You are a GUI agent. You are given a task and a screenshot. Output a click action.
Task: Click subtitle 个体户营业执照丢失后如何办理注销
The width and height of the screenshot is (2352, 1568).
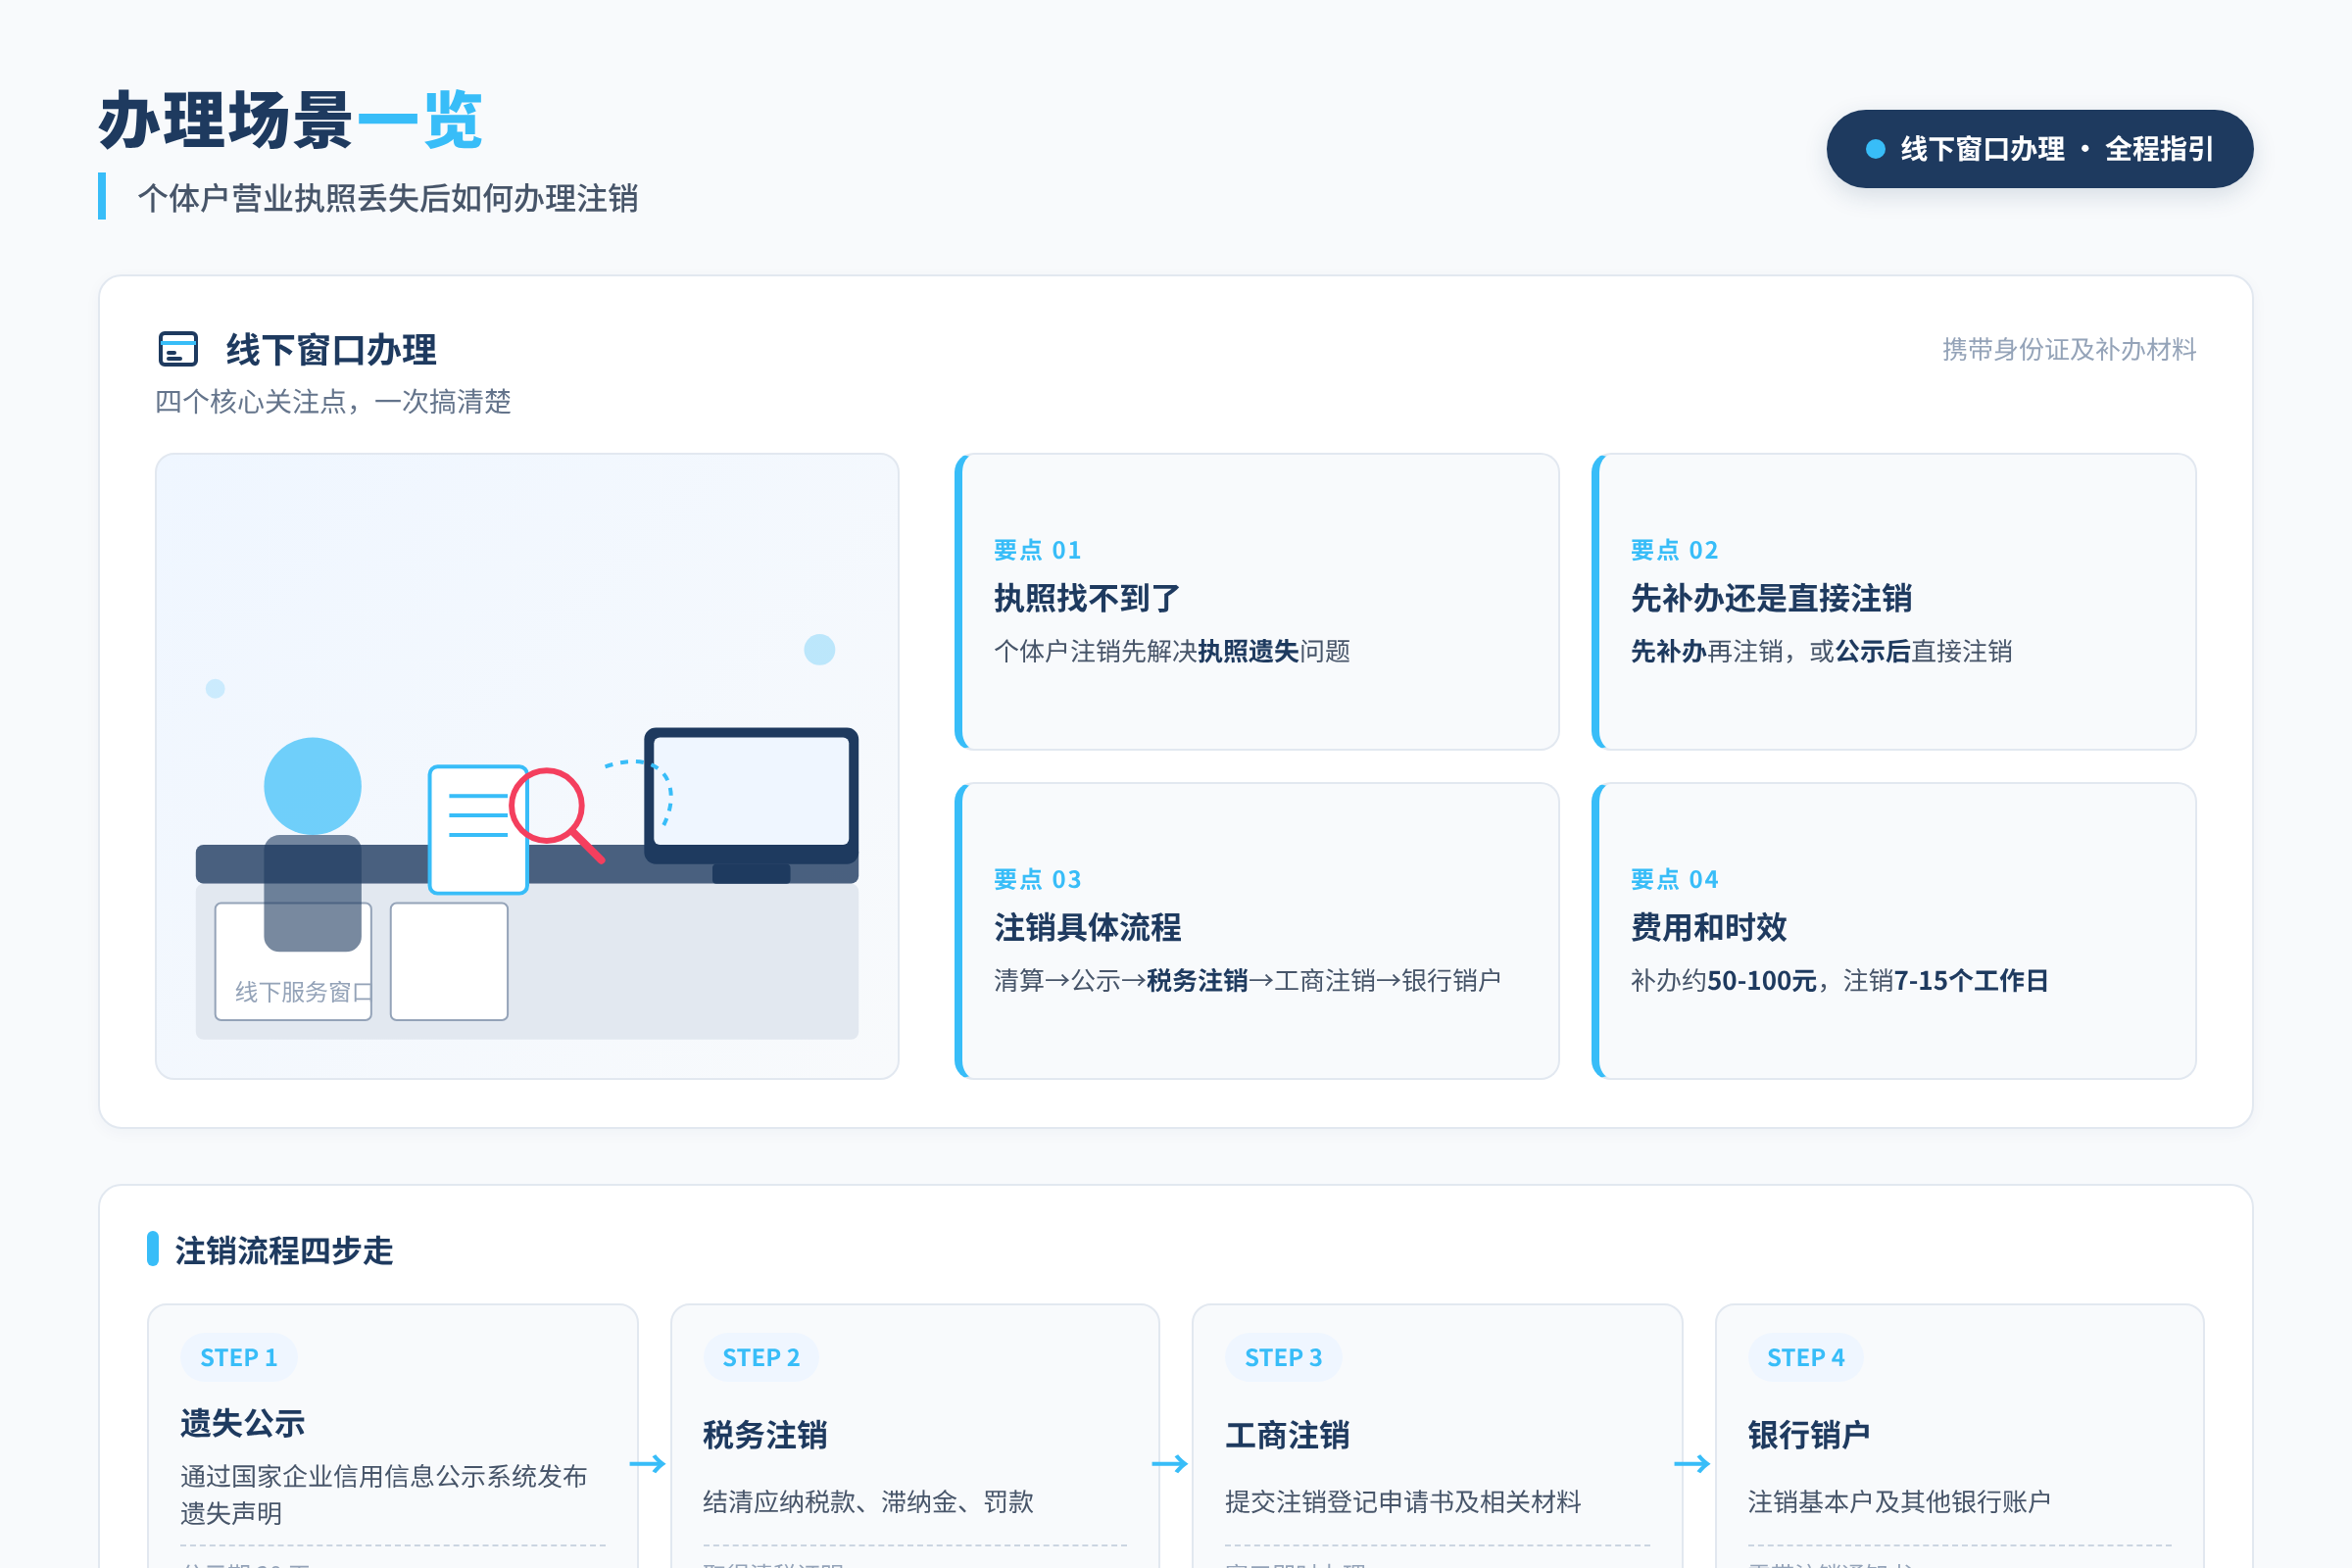tap(388, 198)
